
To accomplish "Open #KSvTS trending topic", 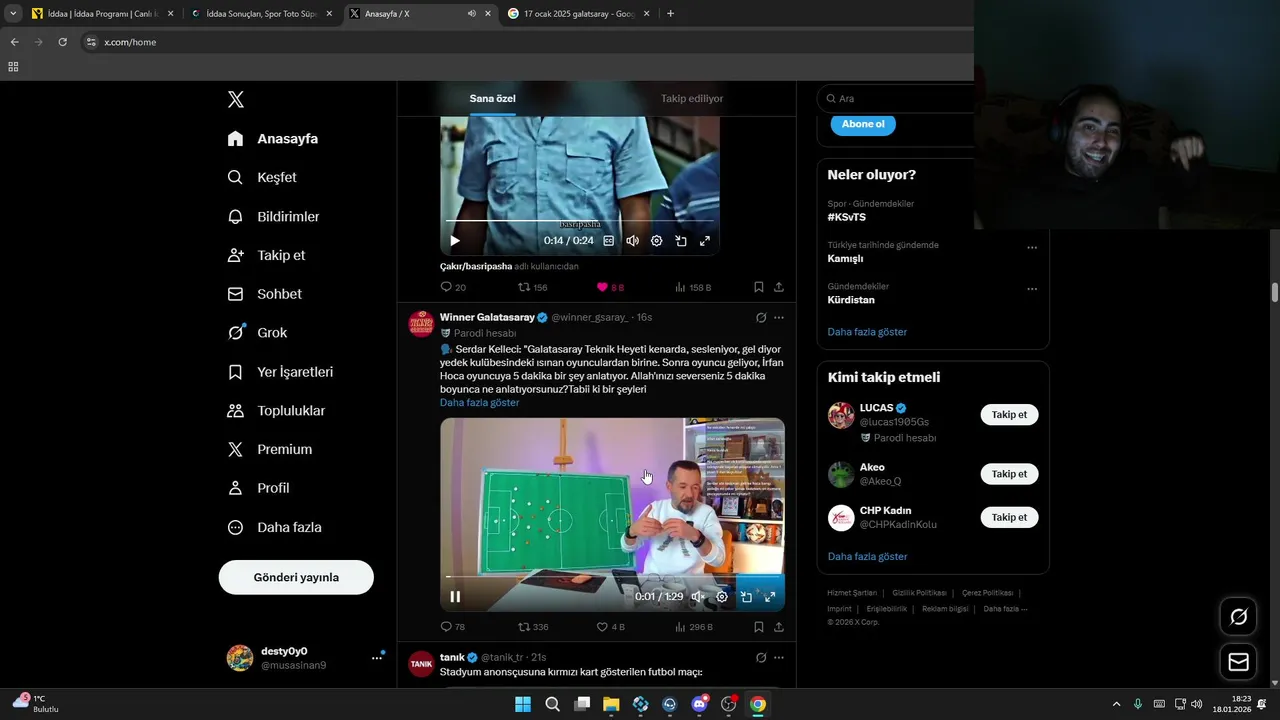I will tap(847, 217).
